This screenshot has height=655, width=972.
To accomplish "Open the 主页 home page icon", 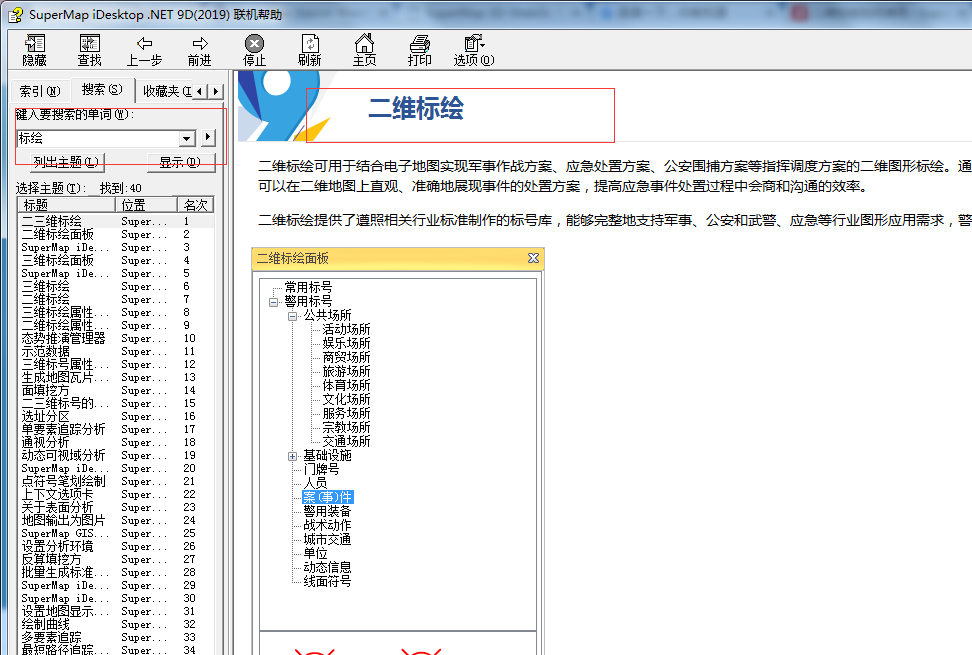I will coord(364,50).
